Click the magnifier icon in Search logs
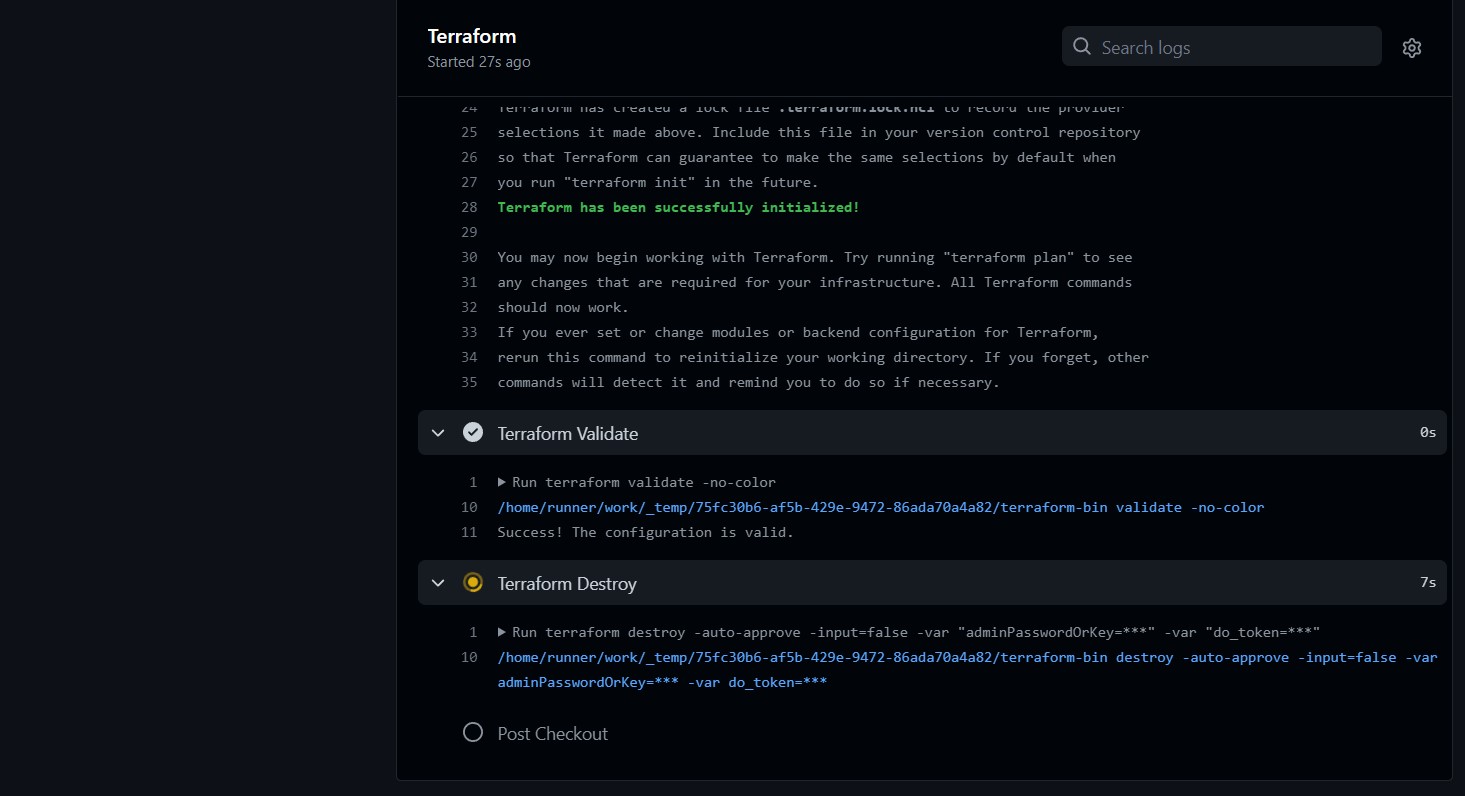 point(1081,47)
